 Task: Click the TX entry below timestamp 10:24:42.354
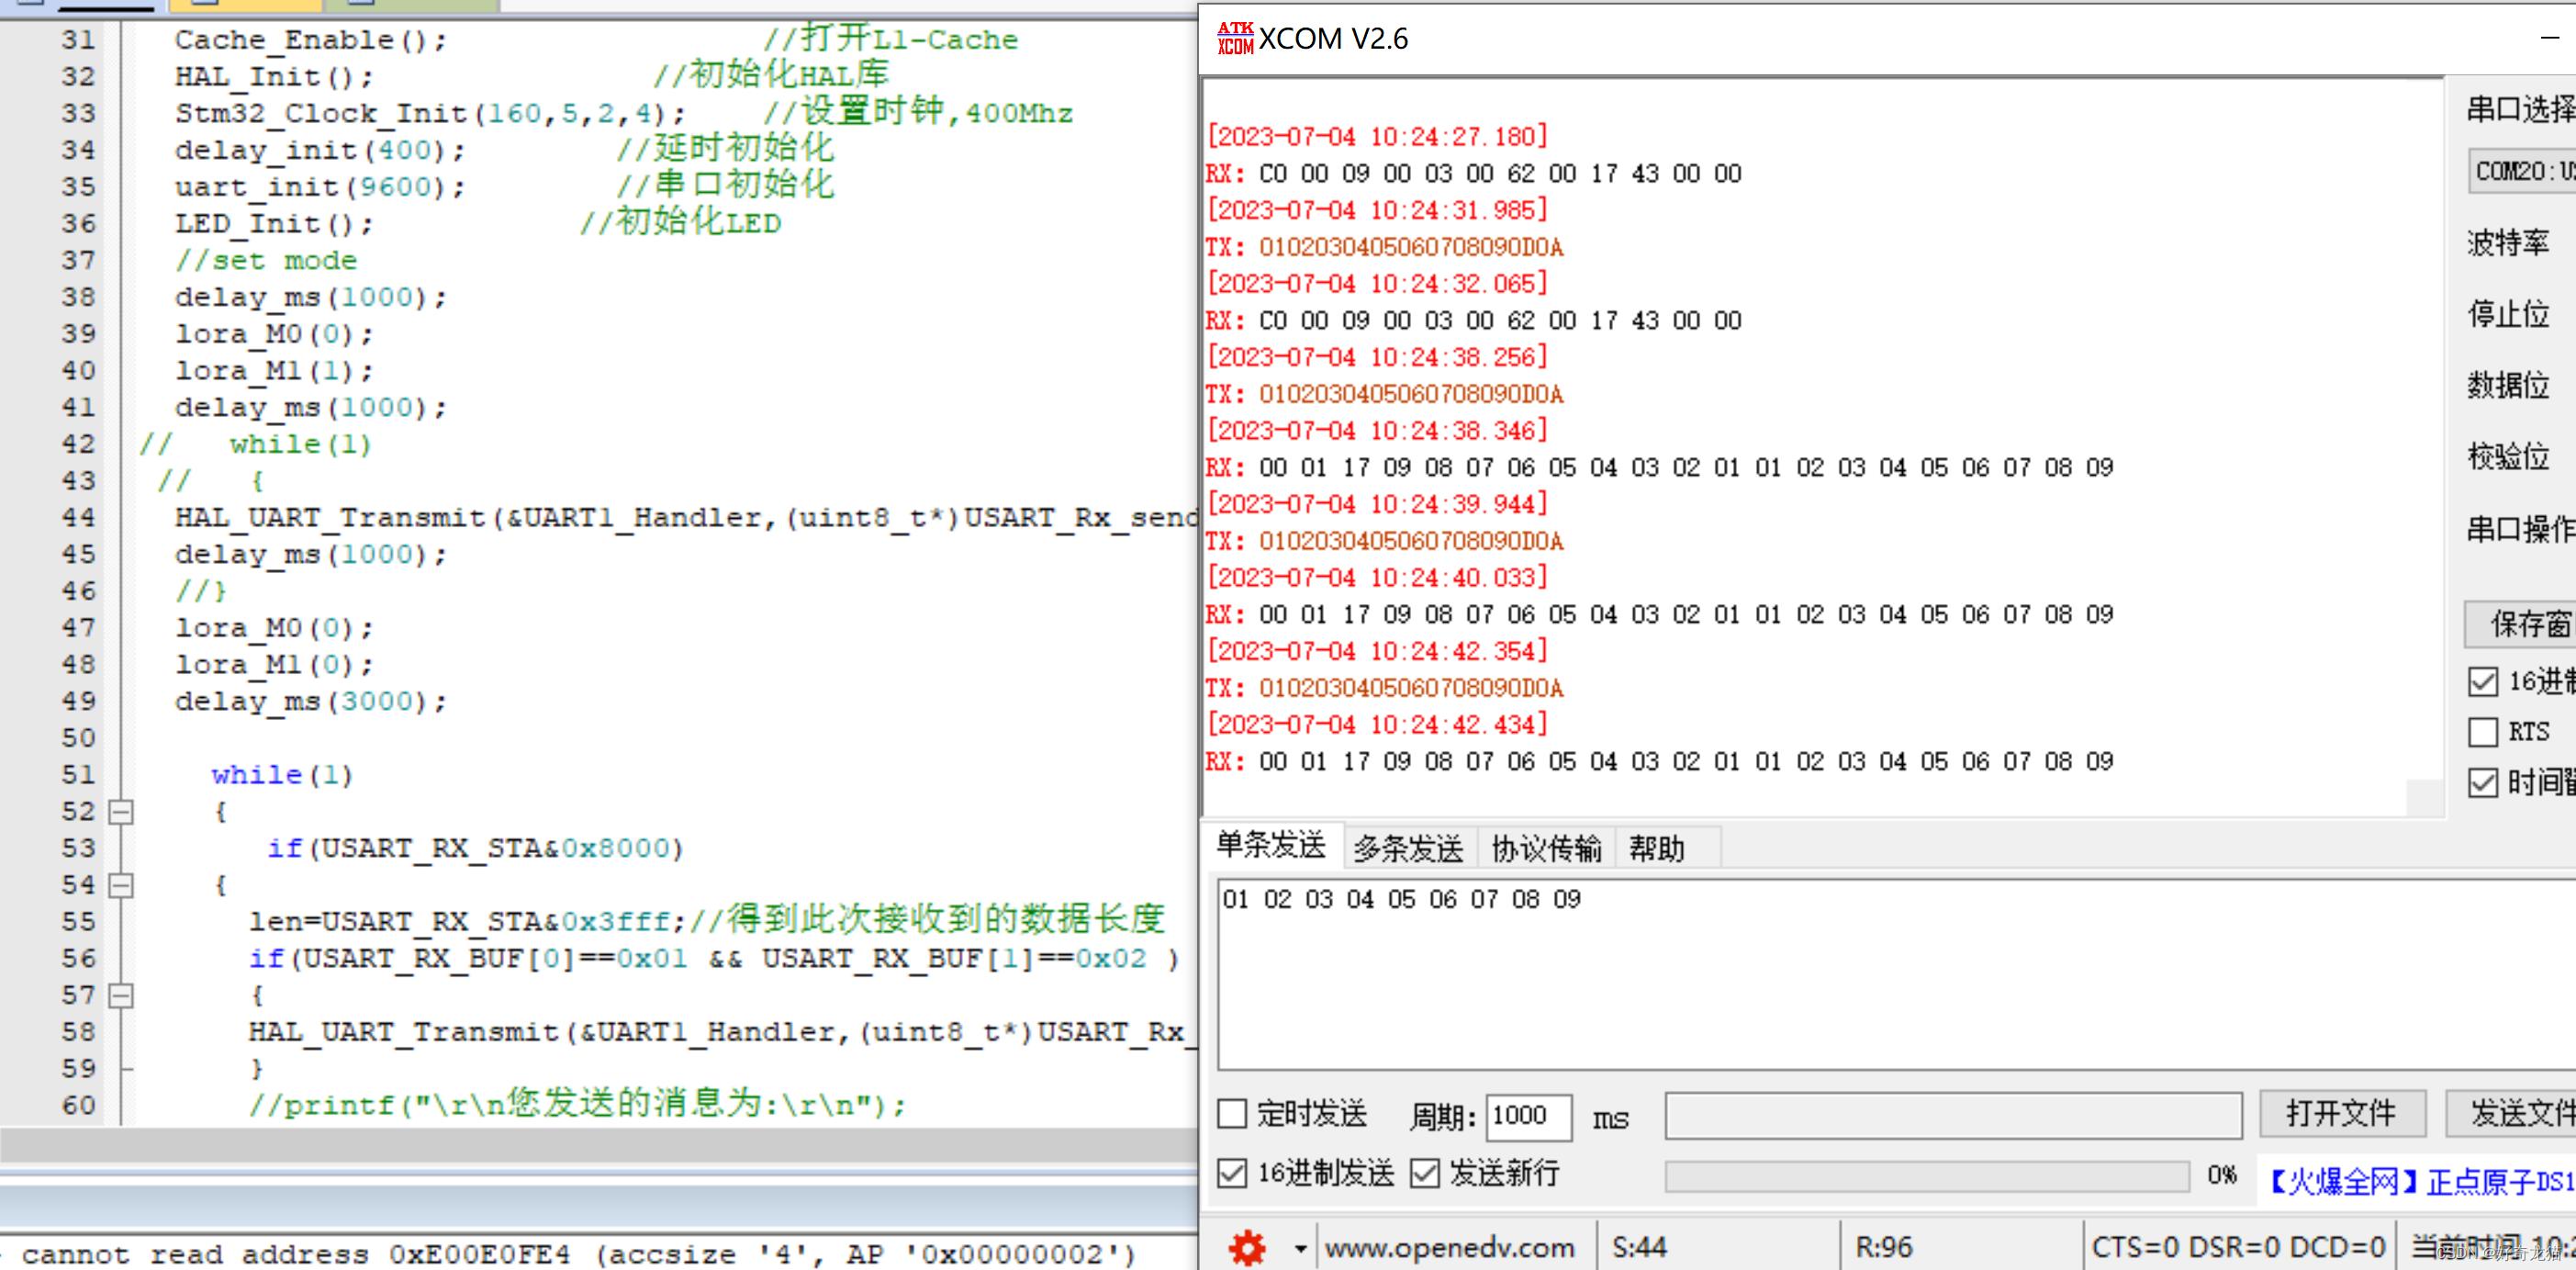tap(1384, 688)
